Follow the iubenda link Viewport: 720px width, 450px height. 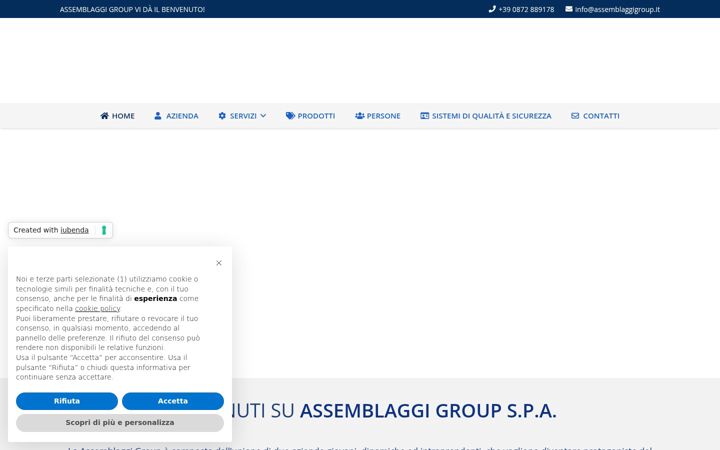[x=74, y=230]
